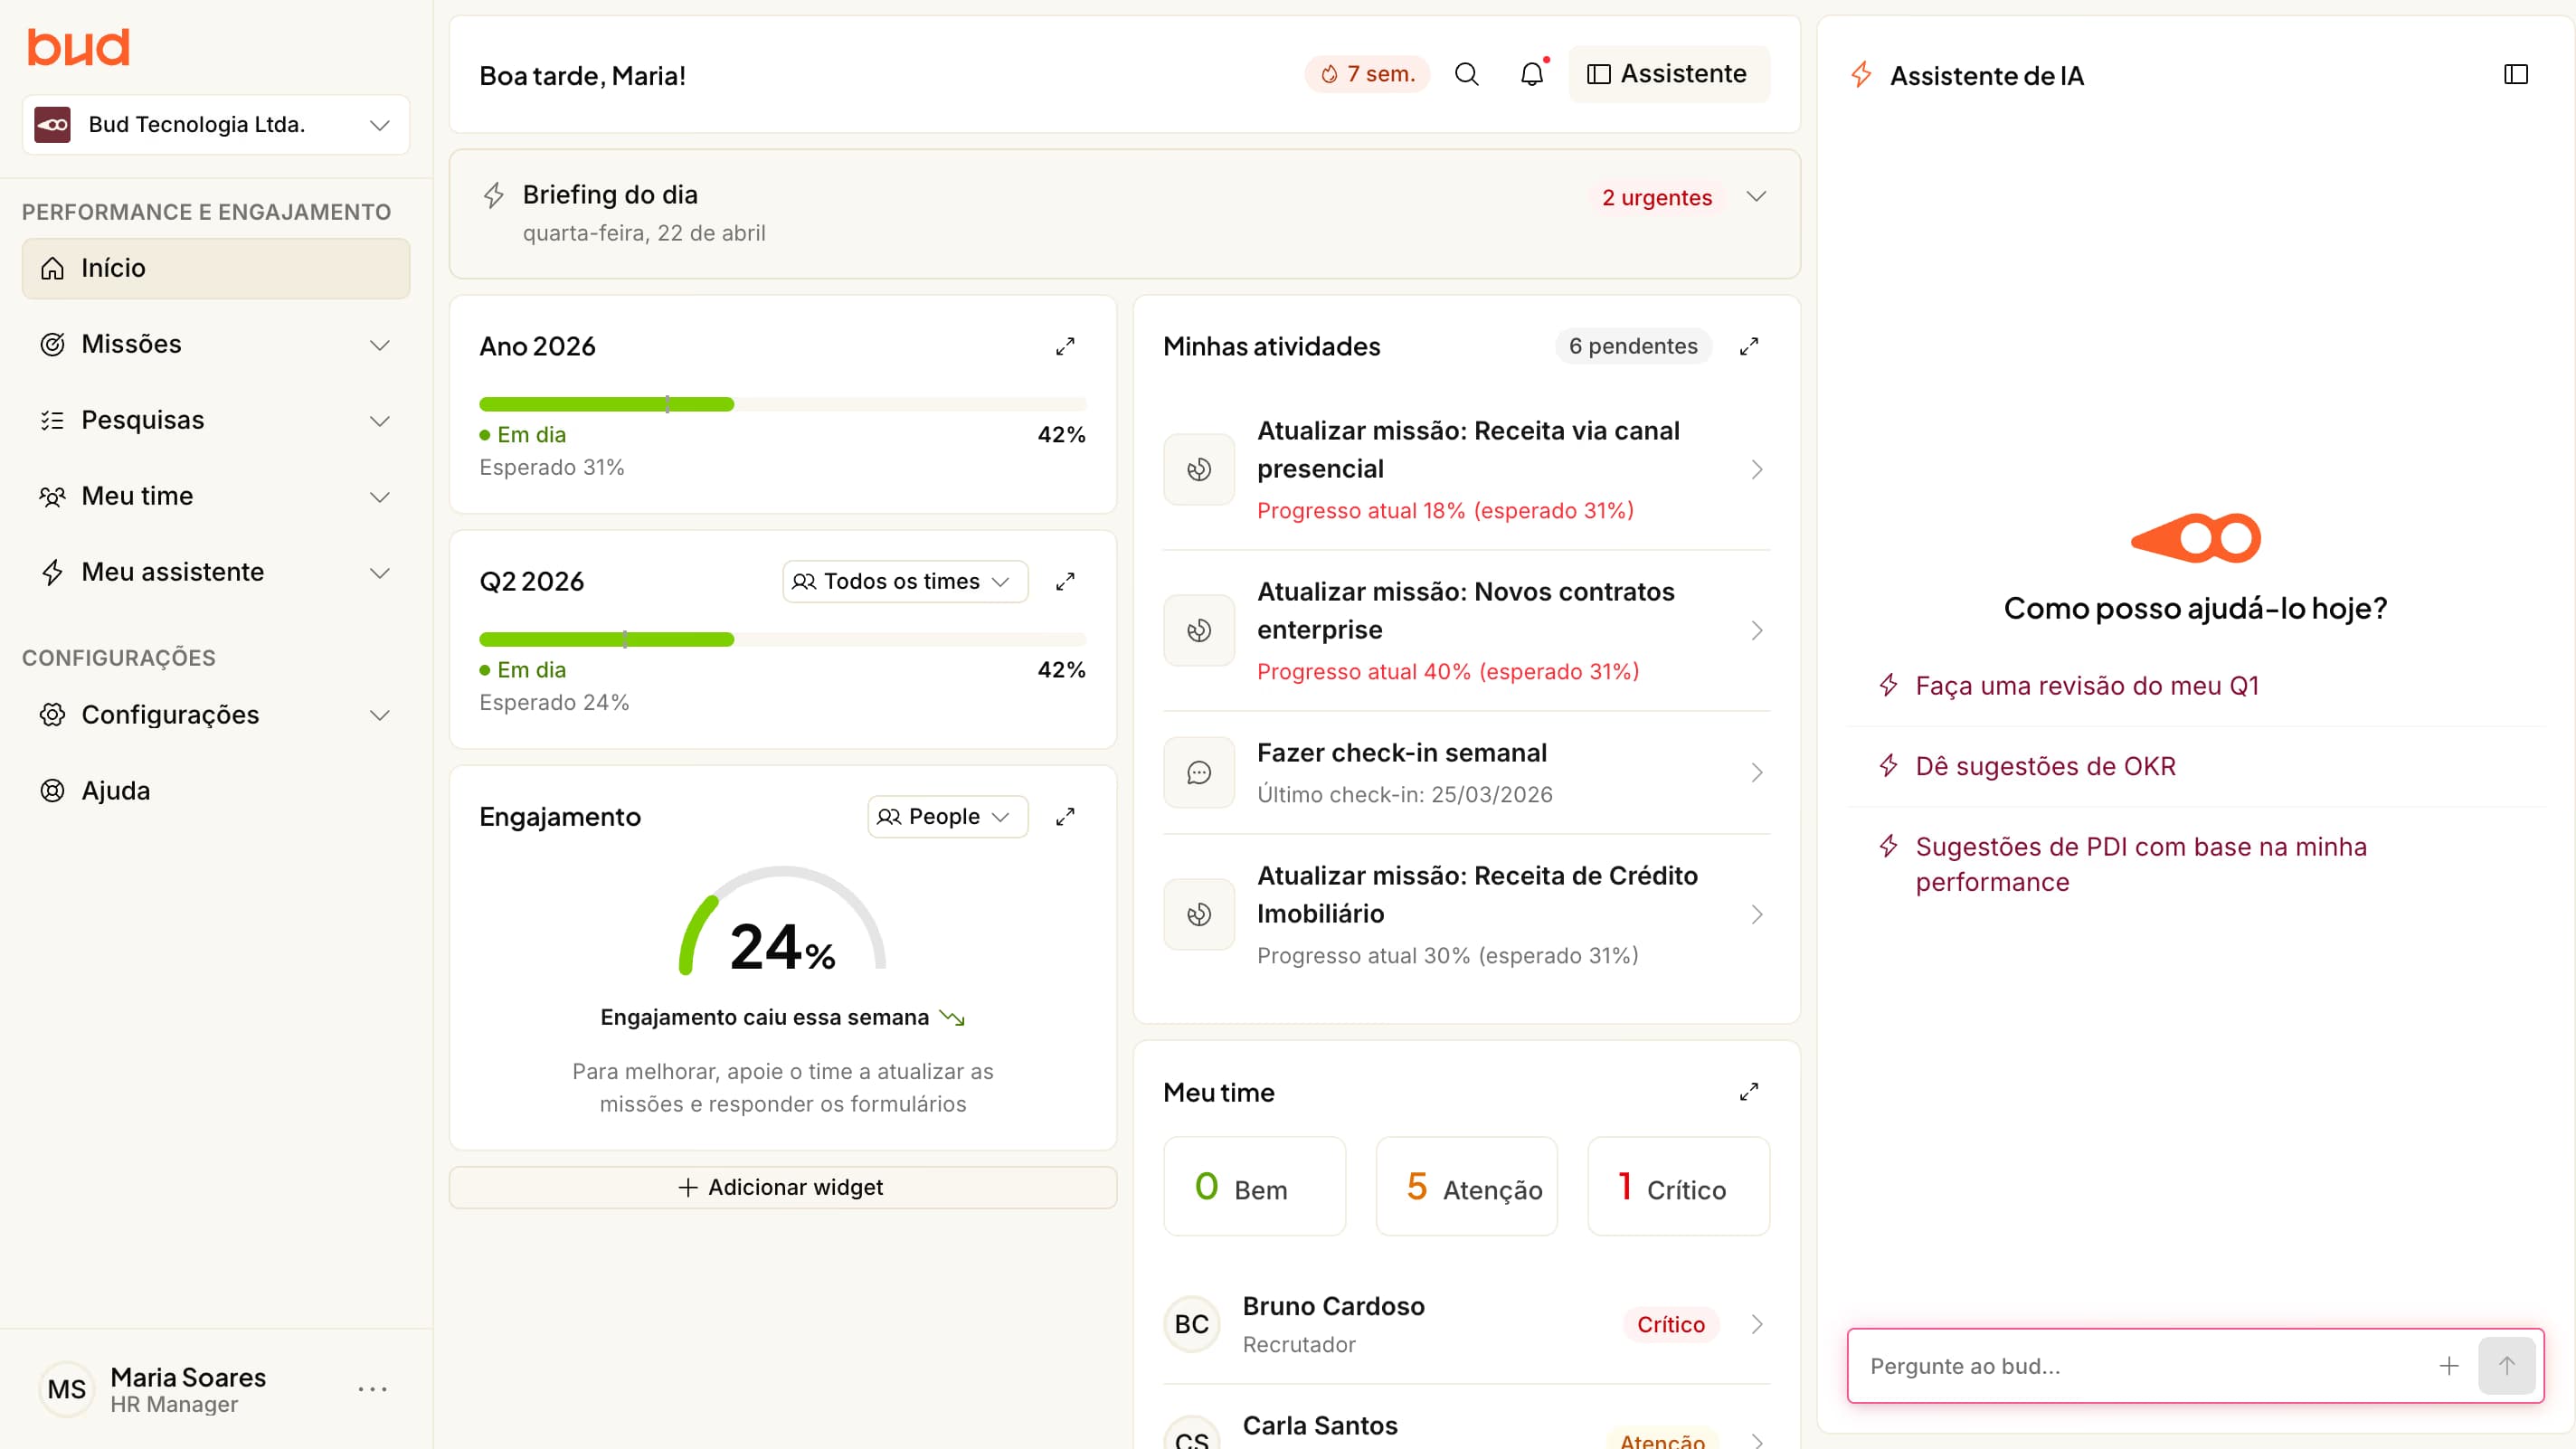Click the bud logo

[x=78, y=46]
